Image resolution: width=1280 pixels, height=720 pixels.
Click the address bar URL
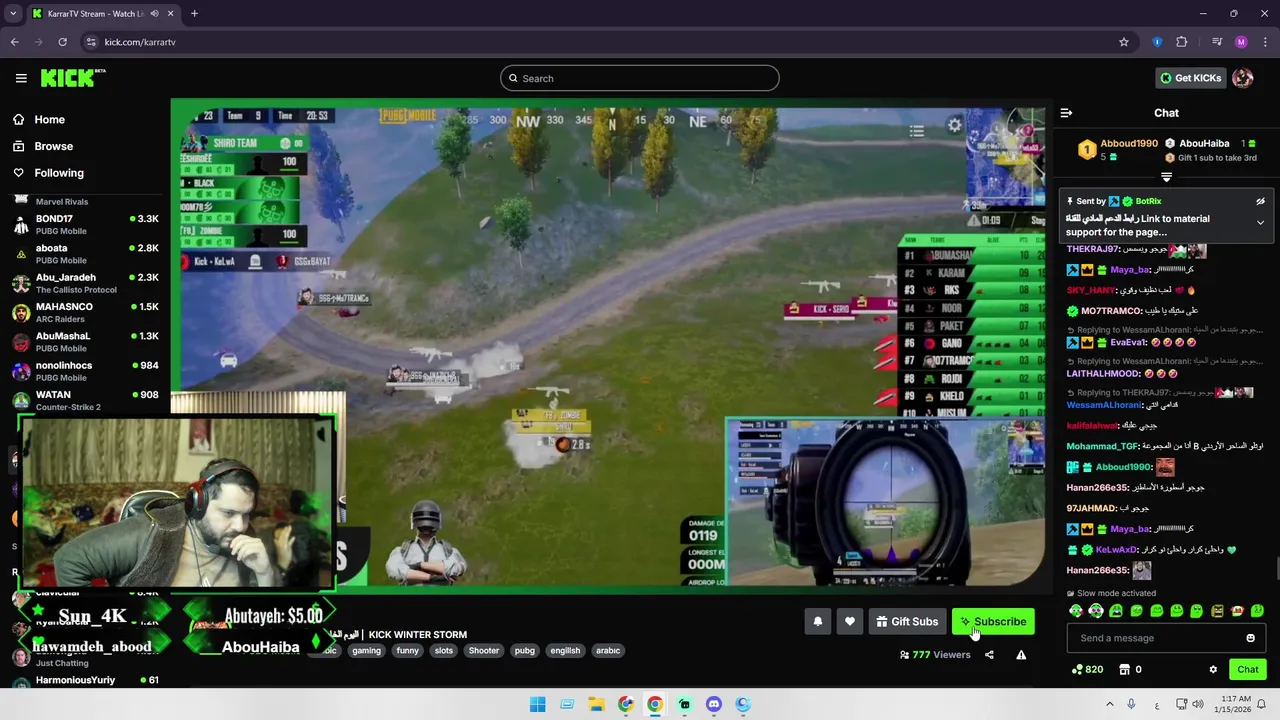click(x=140, y=42)
